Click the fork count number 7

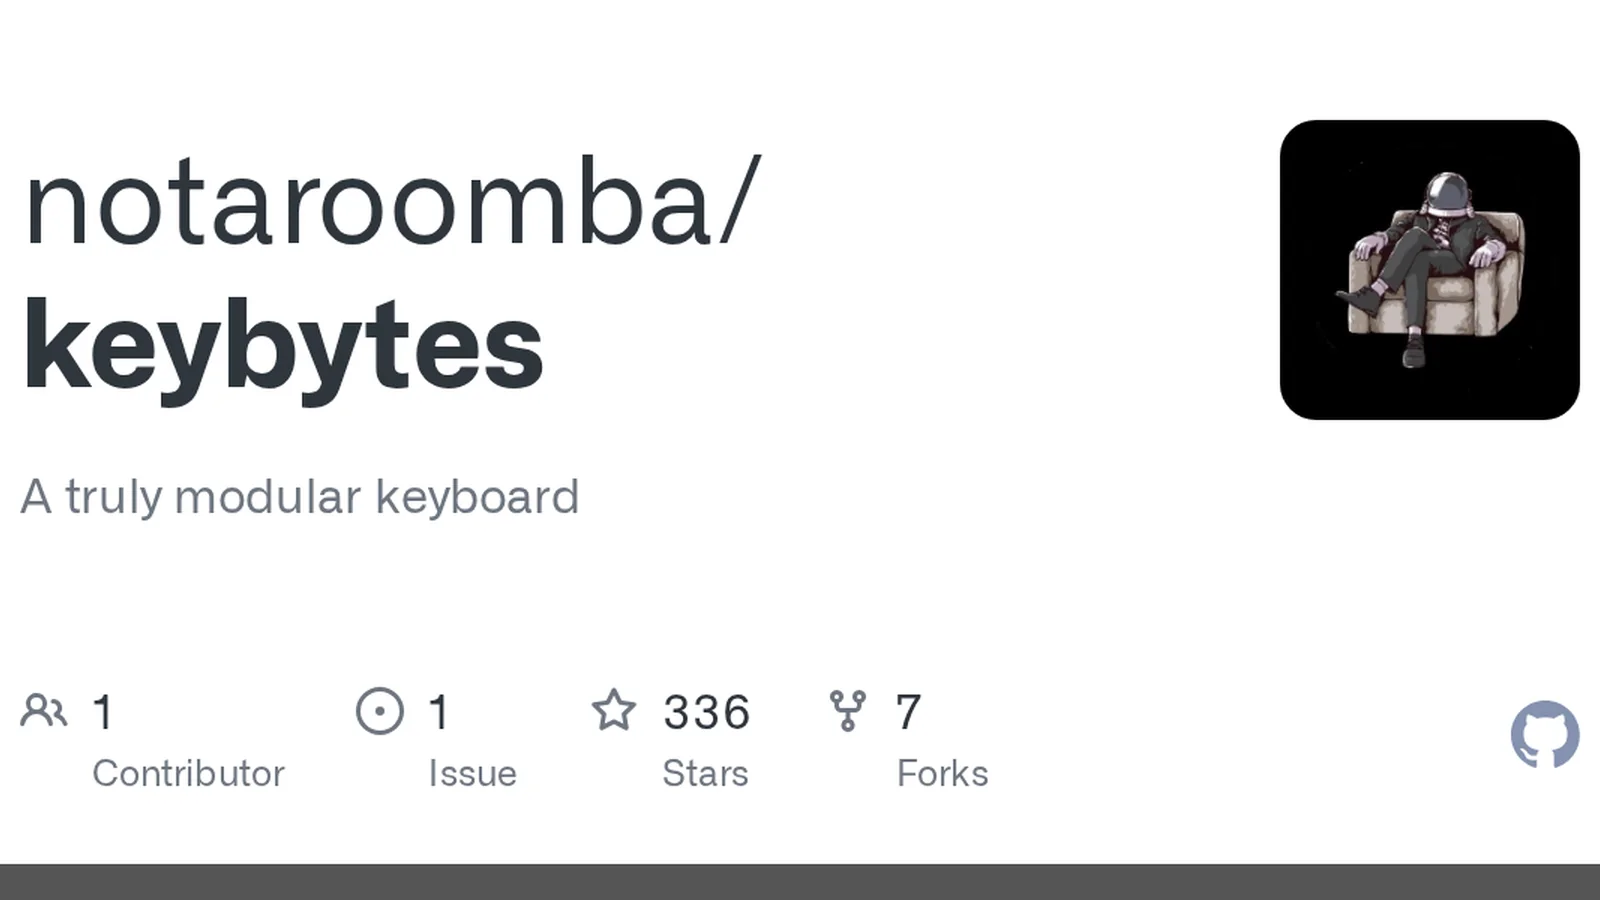(908, 712)
